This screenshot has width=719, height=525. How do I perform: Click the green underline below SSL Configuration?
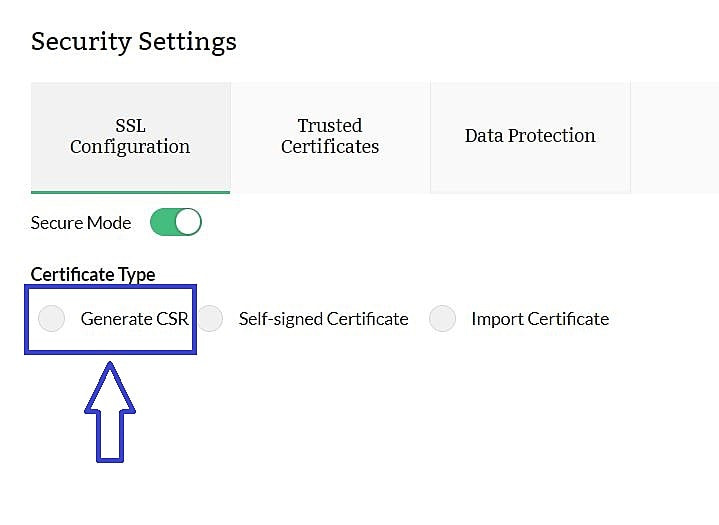[130, 191]
